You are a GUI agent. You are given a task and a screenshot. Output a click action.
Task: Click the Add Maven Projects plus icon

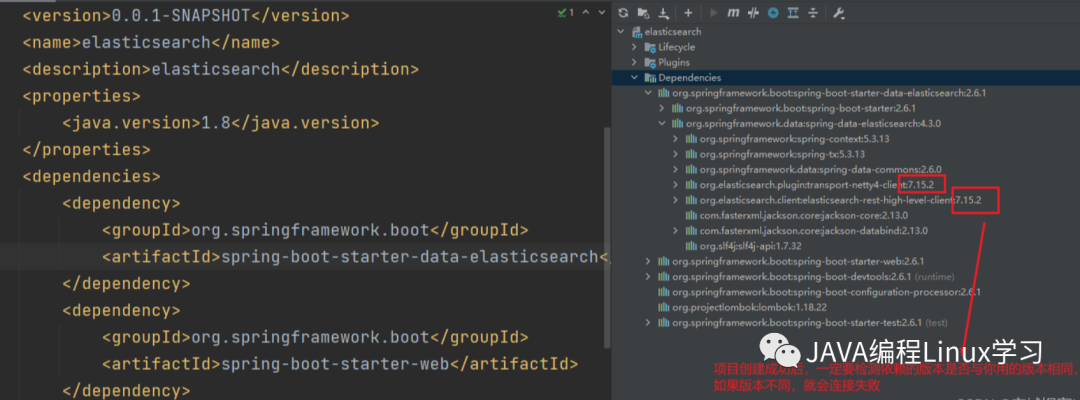pos(688,13)
